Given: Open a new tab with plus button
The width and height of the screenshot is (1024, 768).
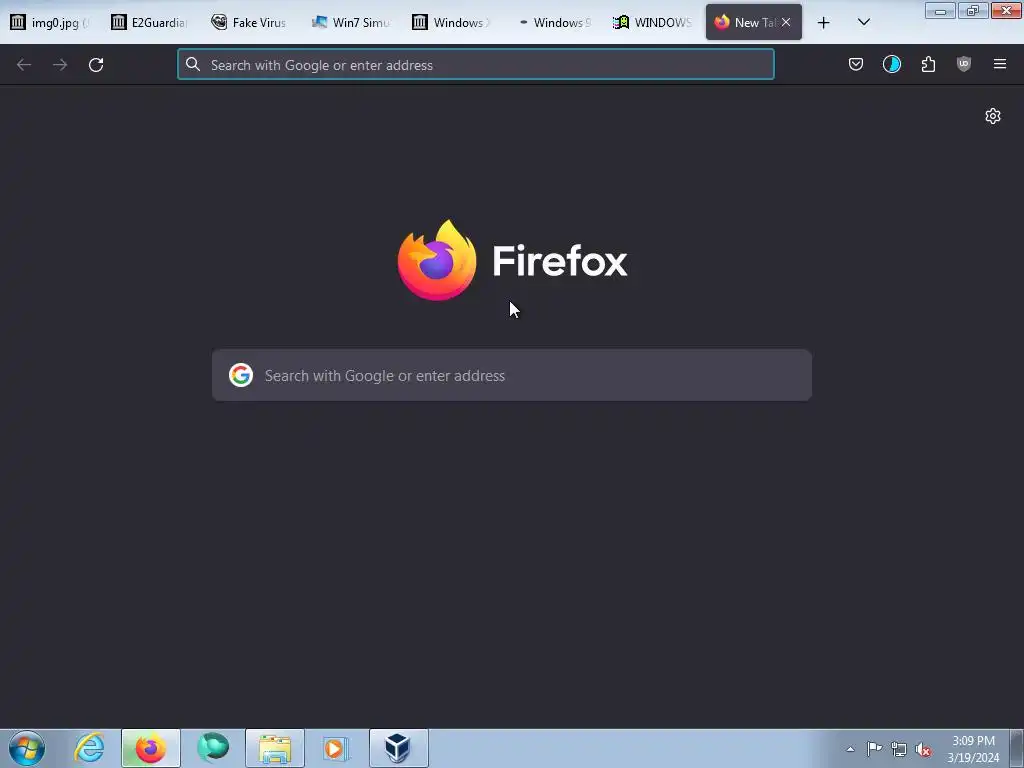Looking at the screenshot, I should 824,23.
